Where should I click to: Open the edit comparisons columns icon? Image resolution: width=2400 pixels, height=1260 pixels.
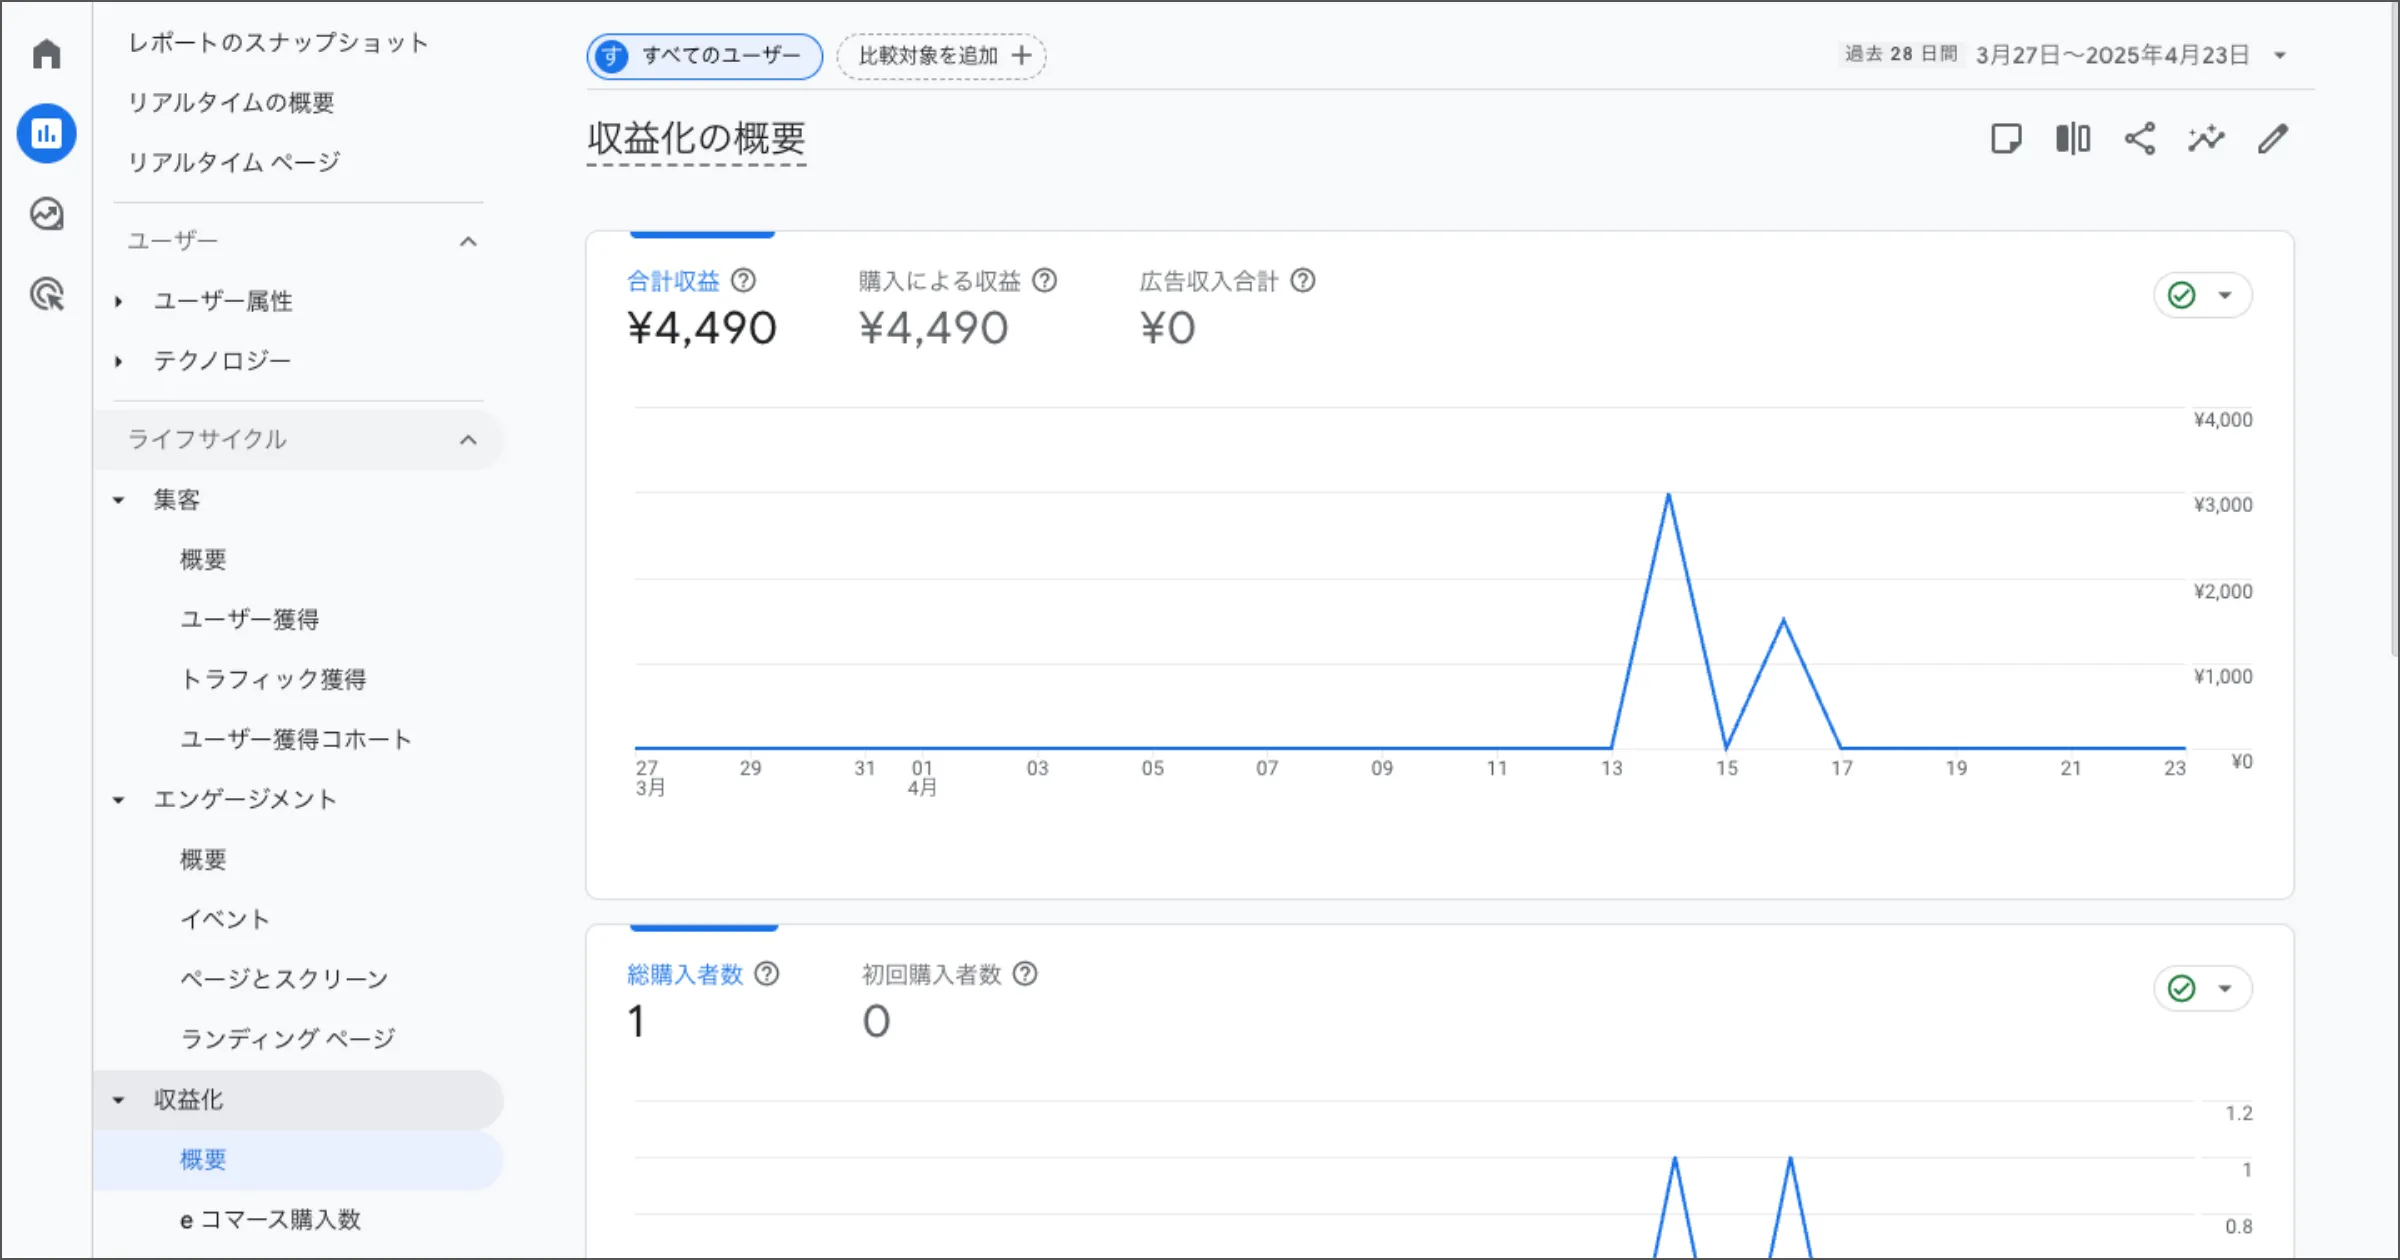click(2073, 138)
